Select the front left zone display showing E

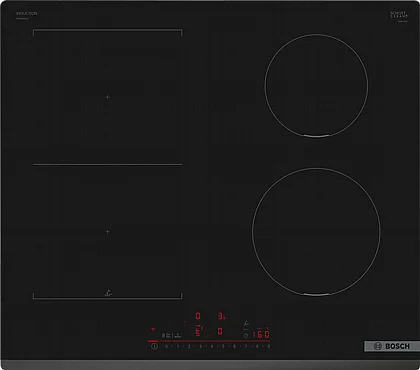[198, 331]
